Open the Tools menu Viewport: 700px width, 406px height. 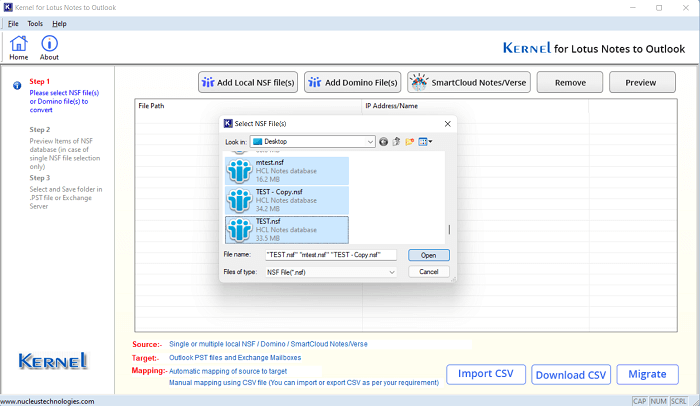[35, 24]
